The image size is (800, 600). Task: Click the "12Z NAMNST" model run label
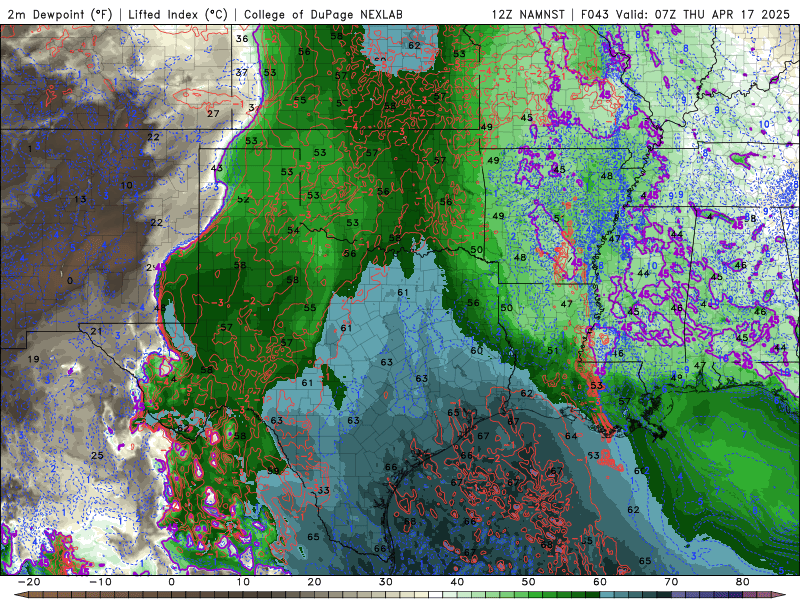click(528, 14)
